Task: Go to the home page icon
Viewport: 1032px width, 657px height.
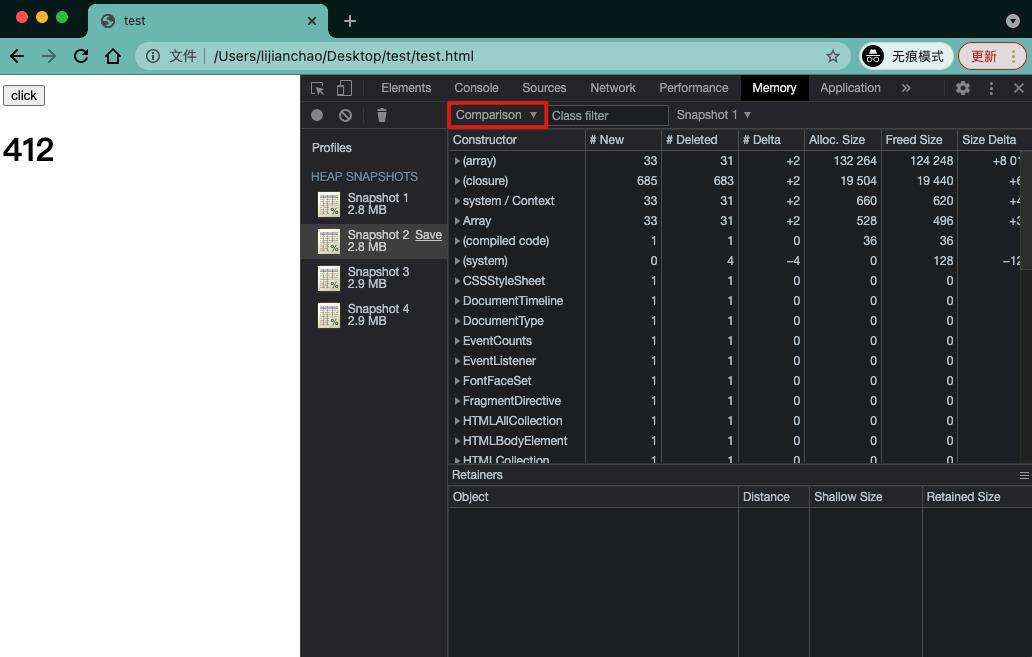Action: pos(113,56)
